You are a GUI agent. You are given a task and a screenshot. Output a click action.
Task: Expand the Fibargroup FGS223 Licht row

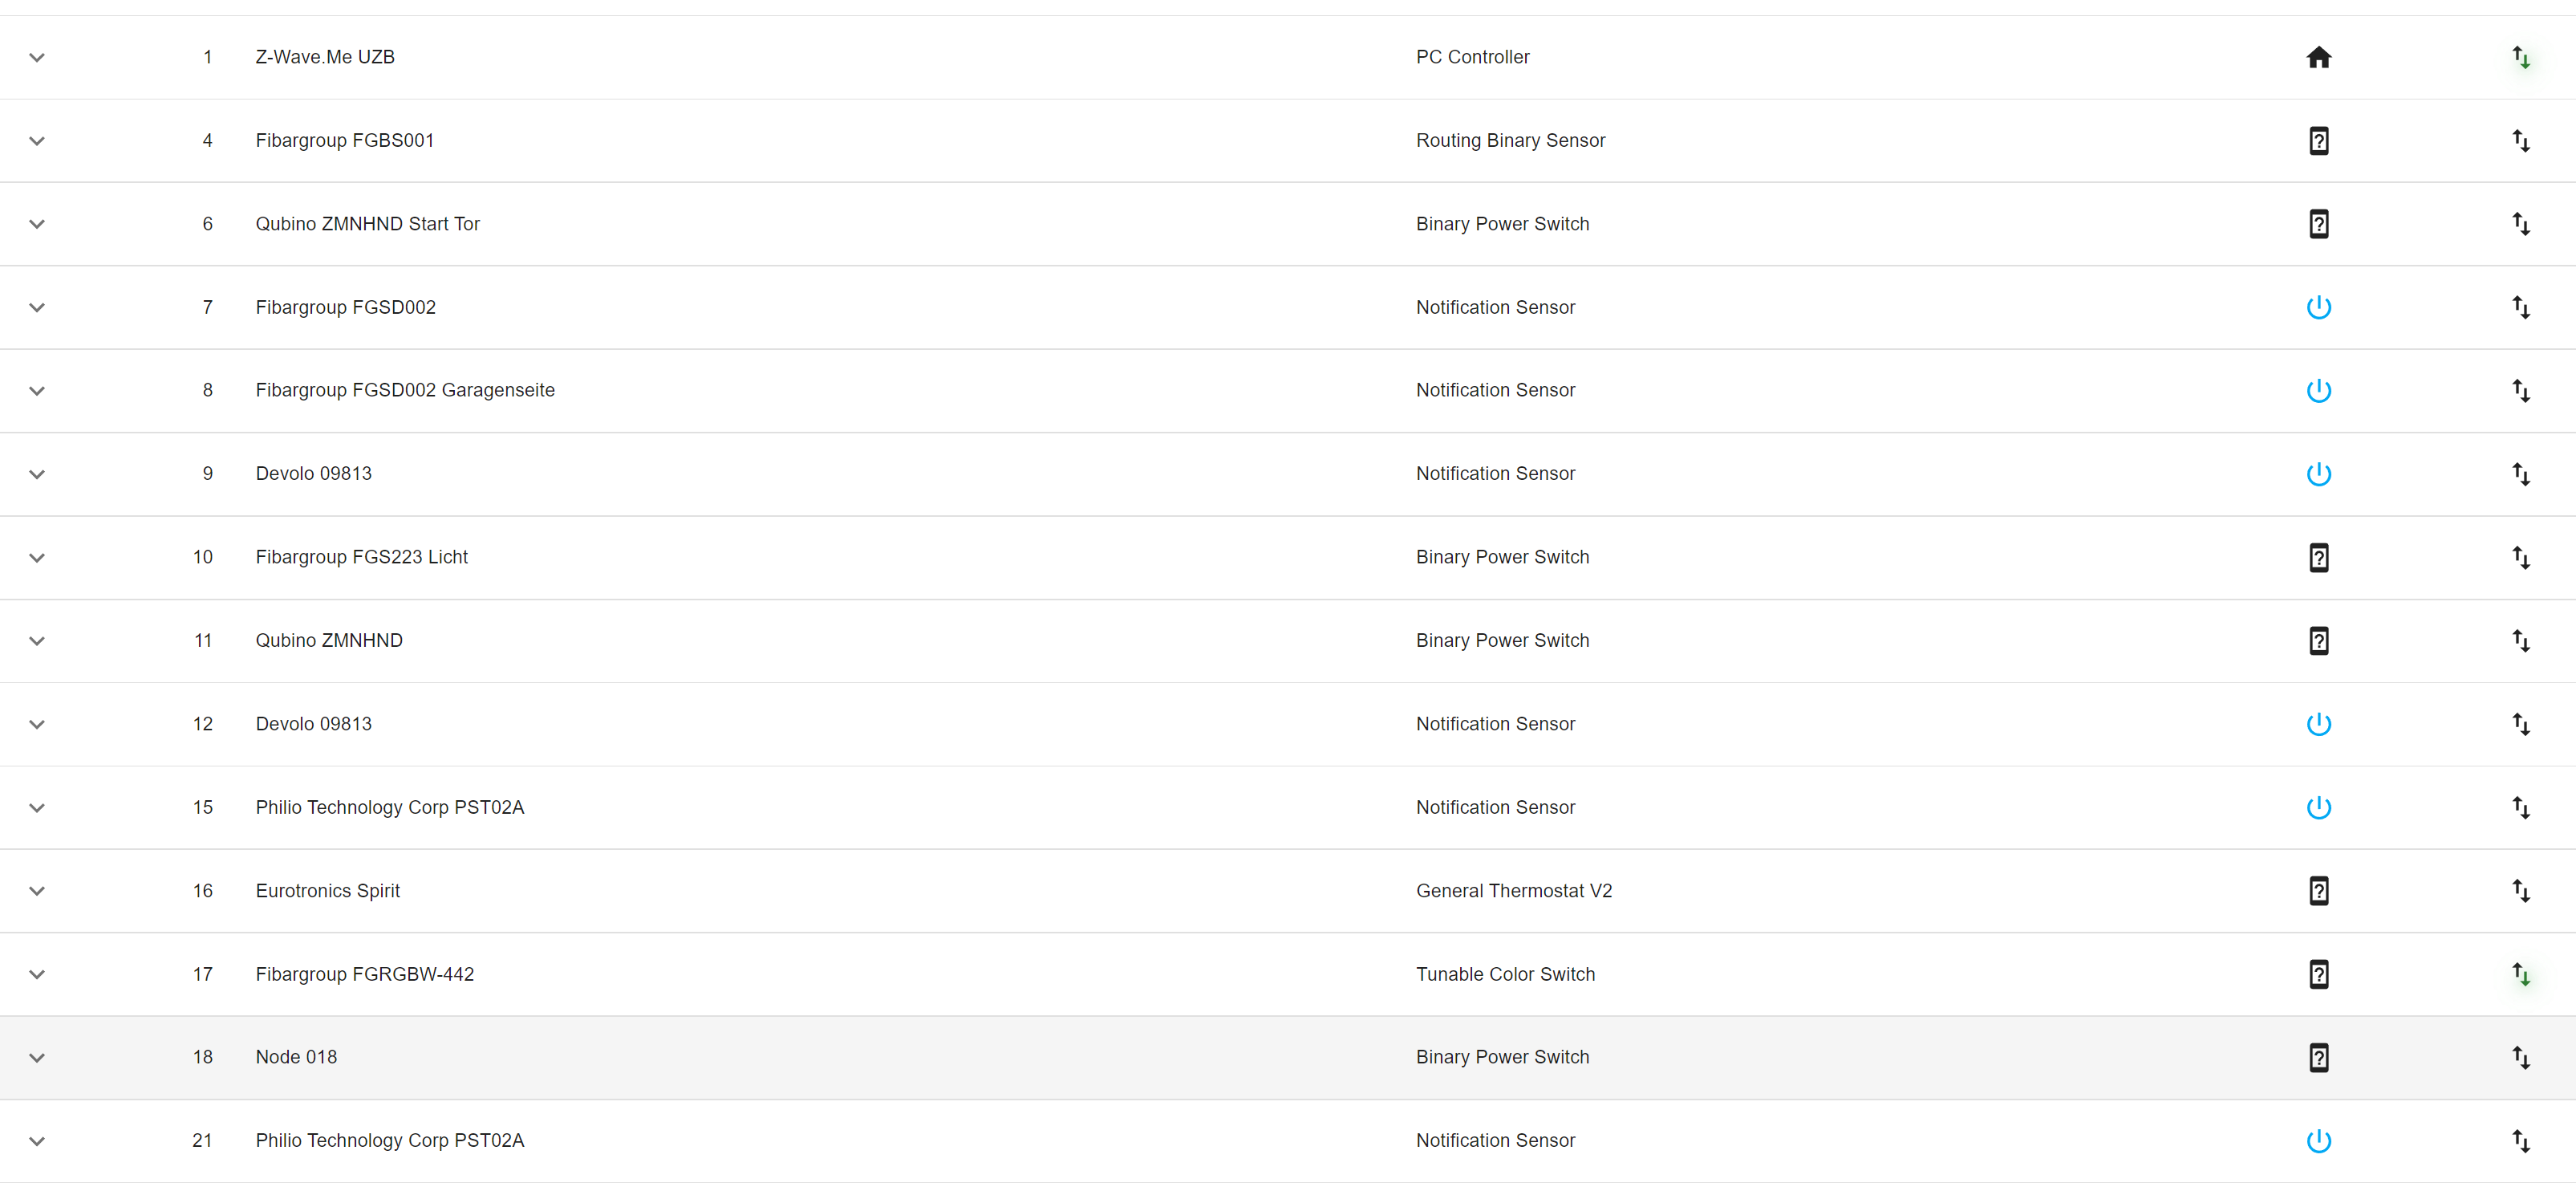click(x=37, y=558)
